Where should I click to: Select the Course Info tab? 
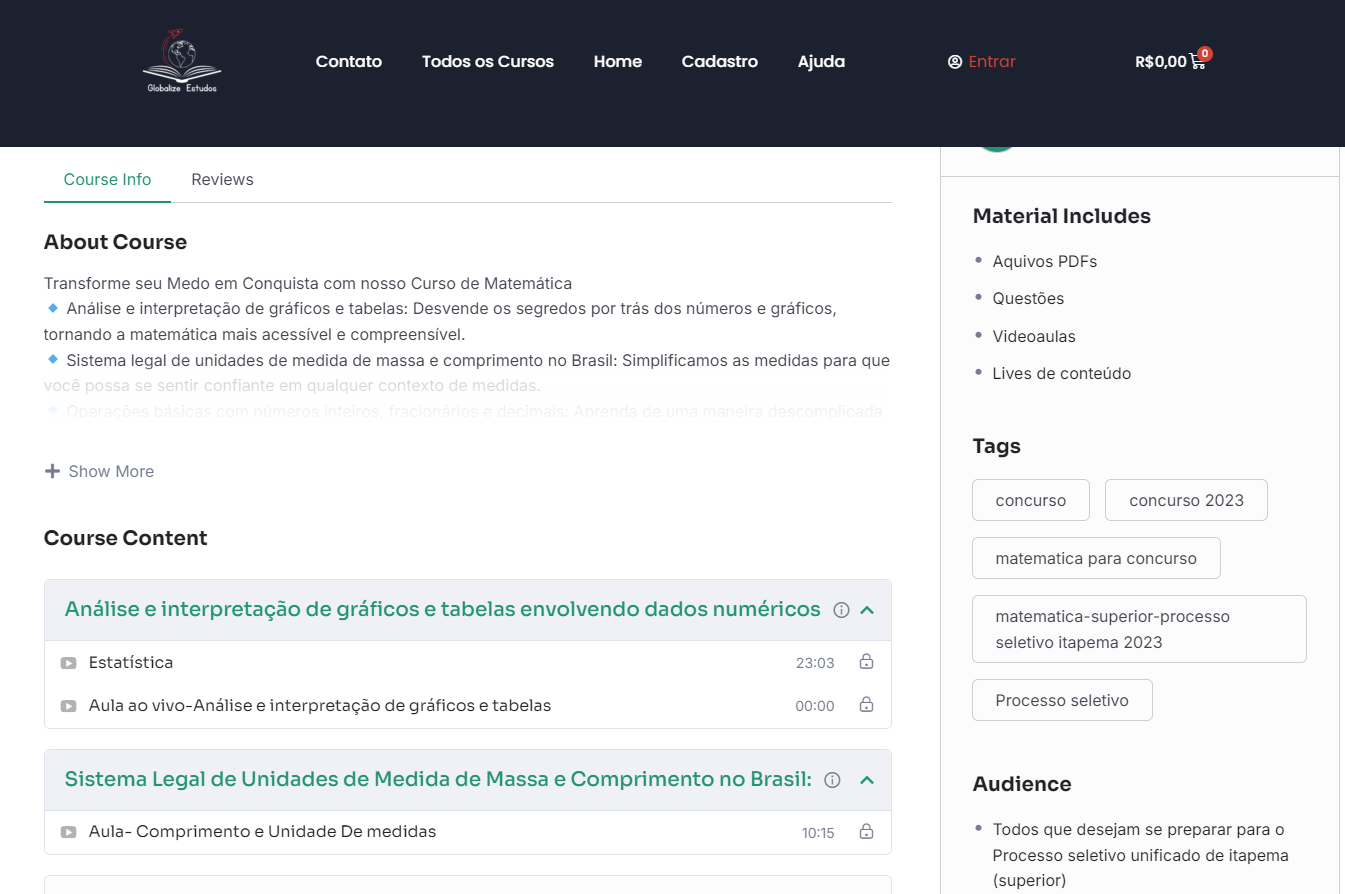(x=107, y=179)
